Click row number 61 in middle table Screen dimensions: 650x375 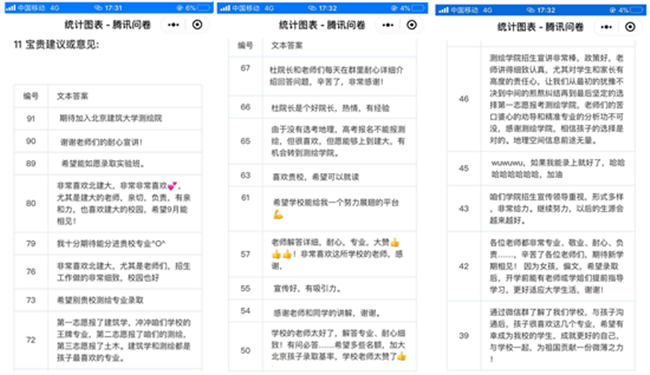click(x=245, y=198)
